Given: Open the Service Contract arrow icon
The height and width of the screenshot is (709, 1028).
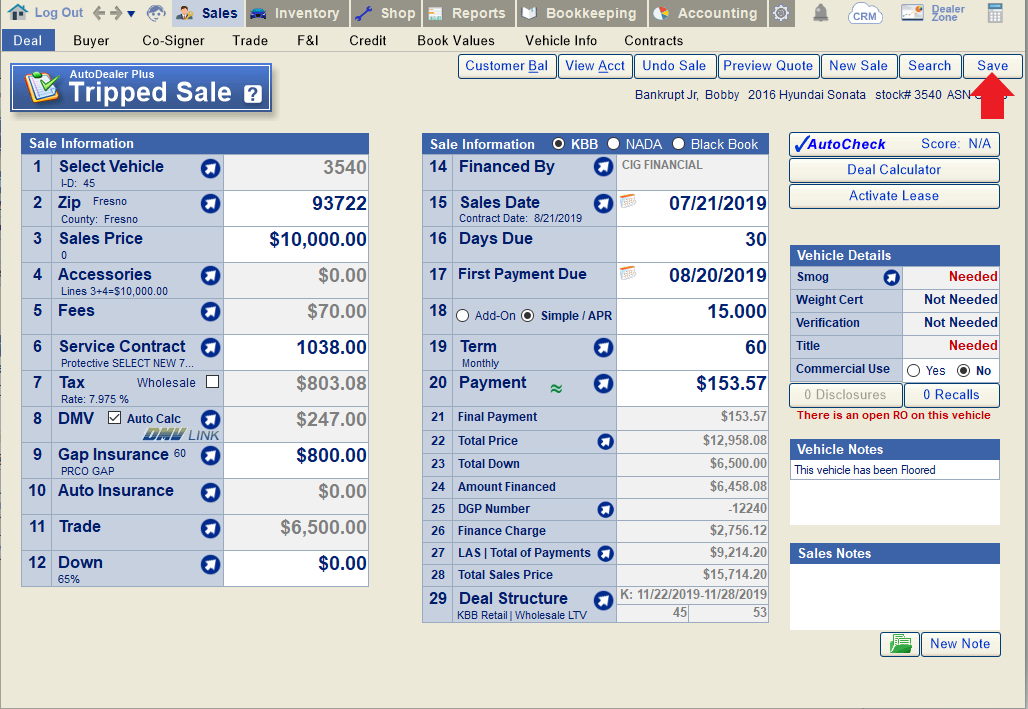Looking at the screenshot, I should pos(210,348).
